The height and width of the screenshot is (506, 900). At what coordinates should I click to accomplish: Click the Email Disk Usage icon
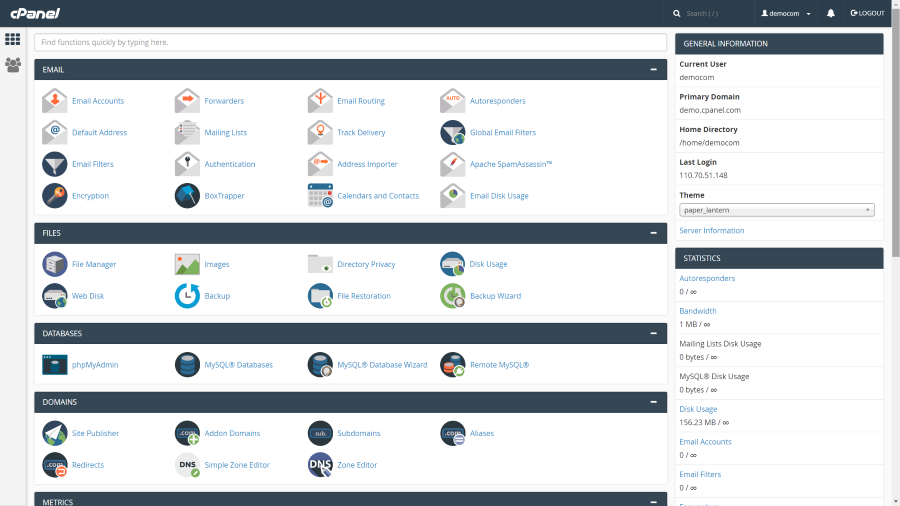(452, 196)
